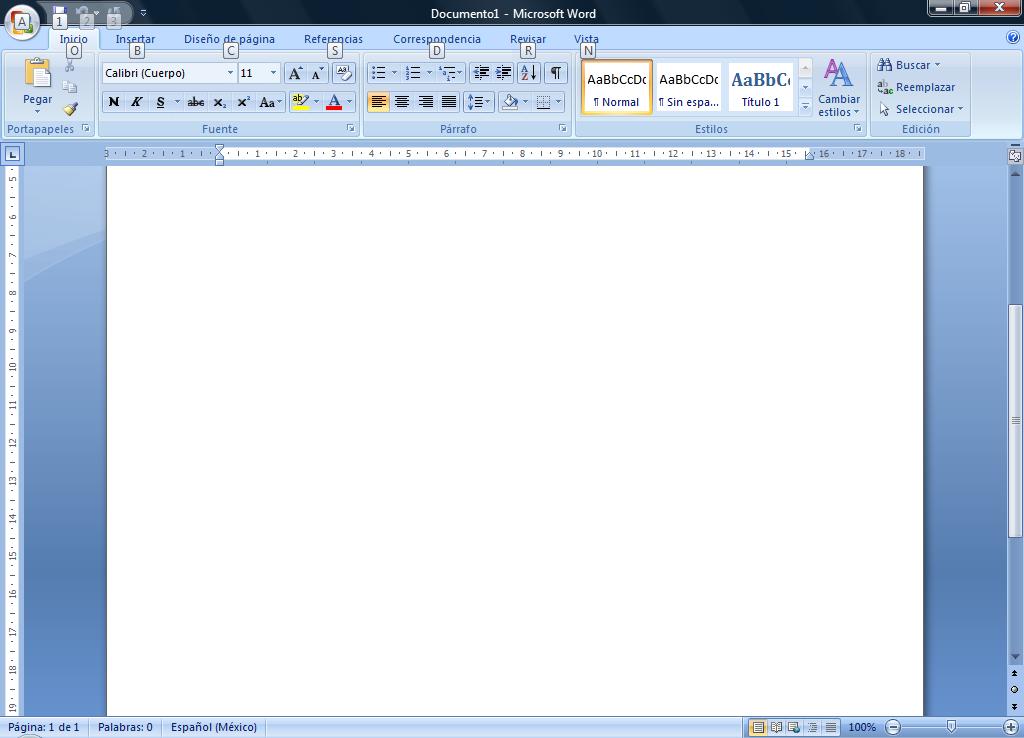Expand the styles gallery More arrow
The width and height of the screenshot is (1024, 738).
[x=805, y=105]
